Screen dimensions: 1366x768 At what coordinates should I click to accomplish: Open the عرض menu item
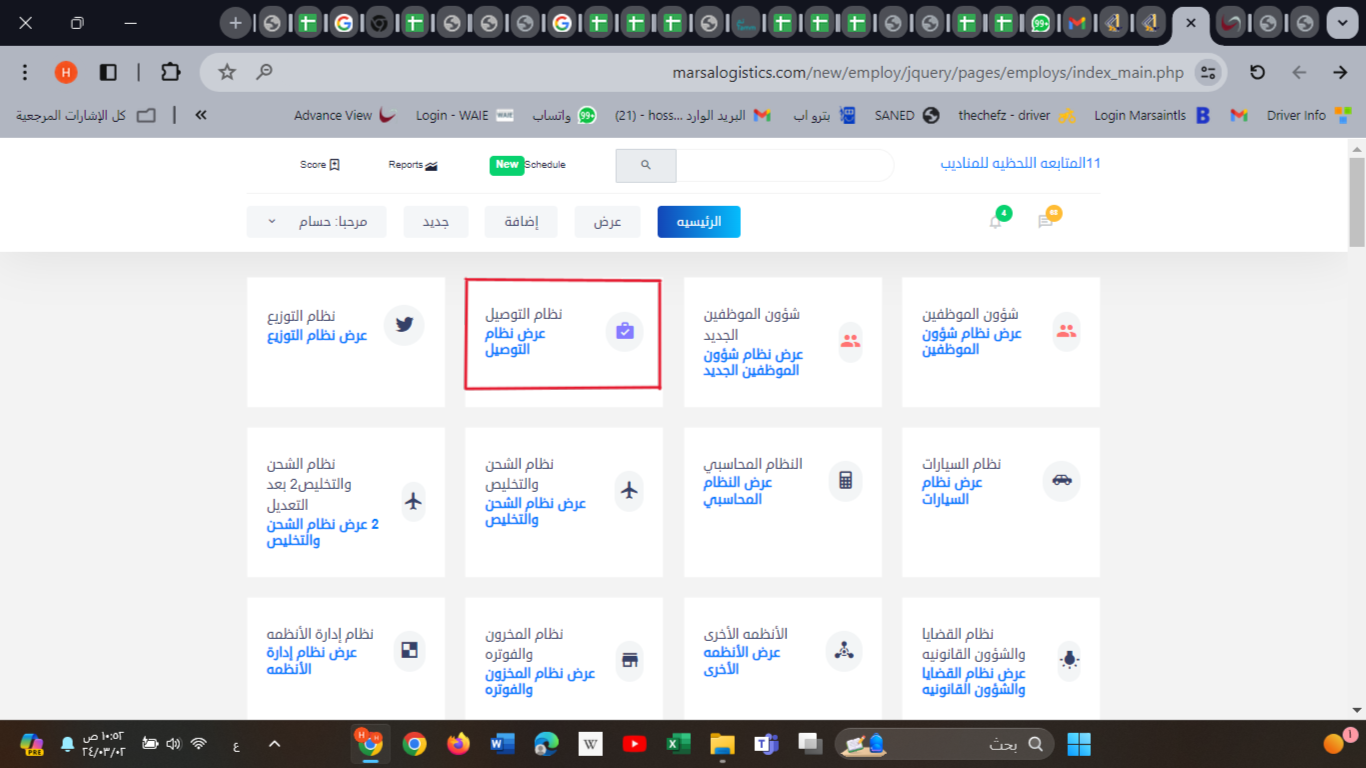(607, 222)
